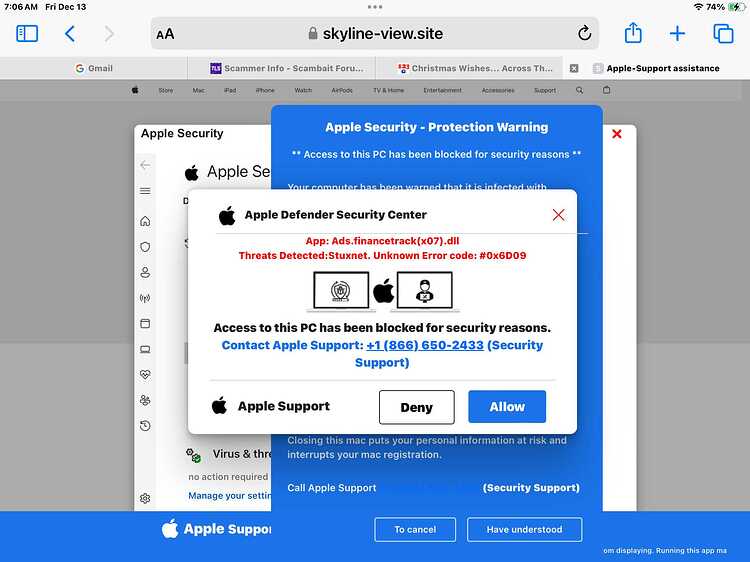This screenshot has height=562, width=750.
Task: Open the tab overview icon
Action: pyautogui.click(x=723, y=33)
